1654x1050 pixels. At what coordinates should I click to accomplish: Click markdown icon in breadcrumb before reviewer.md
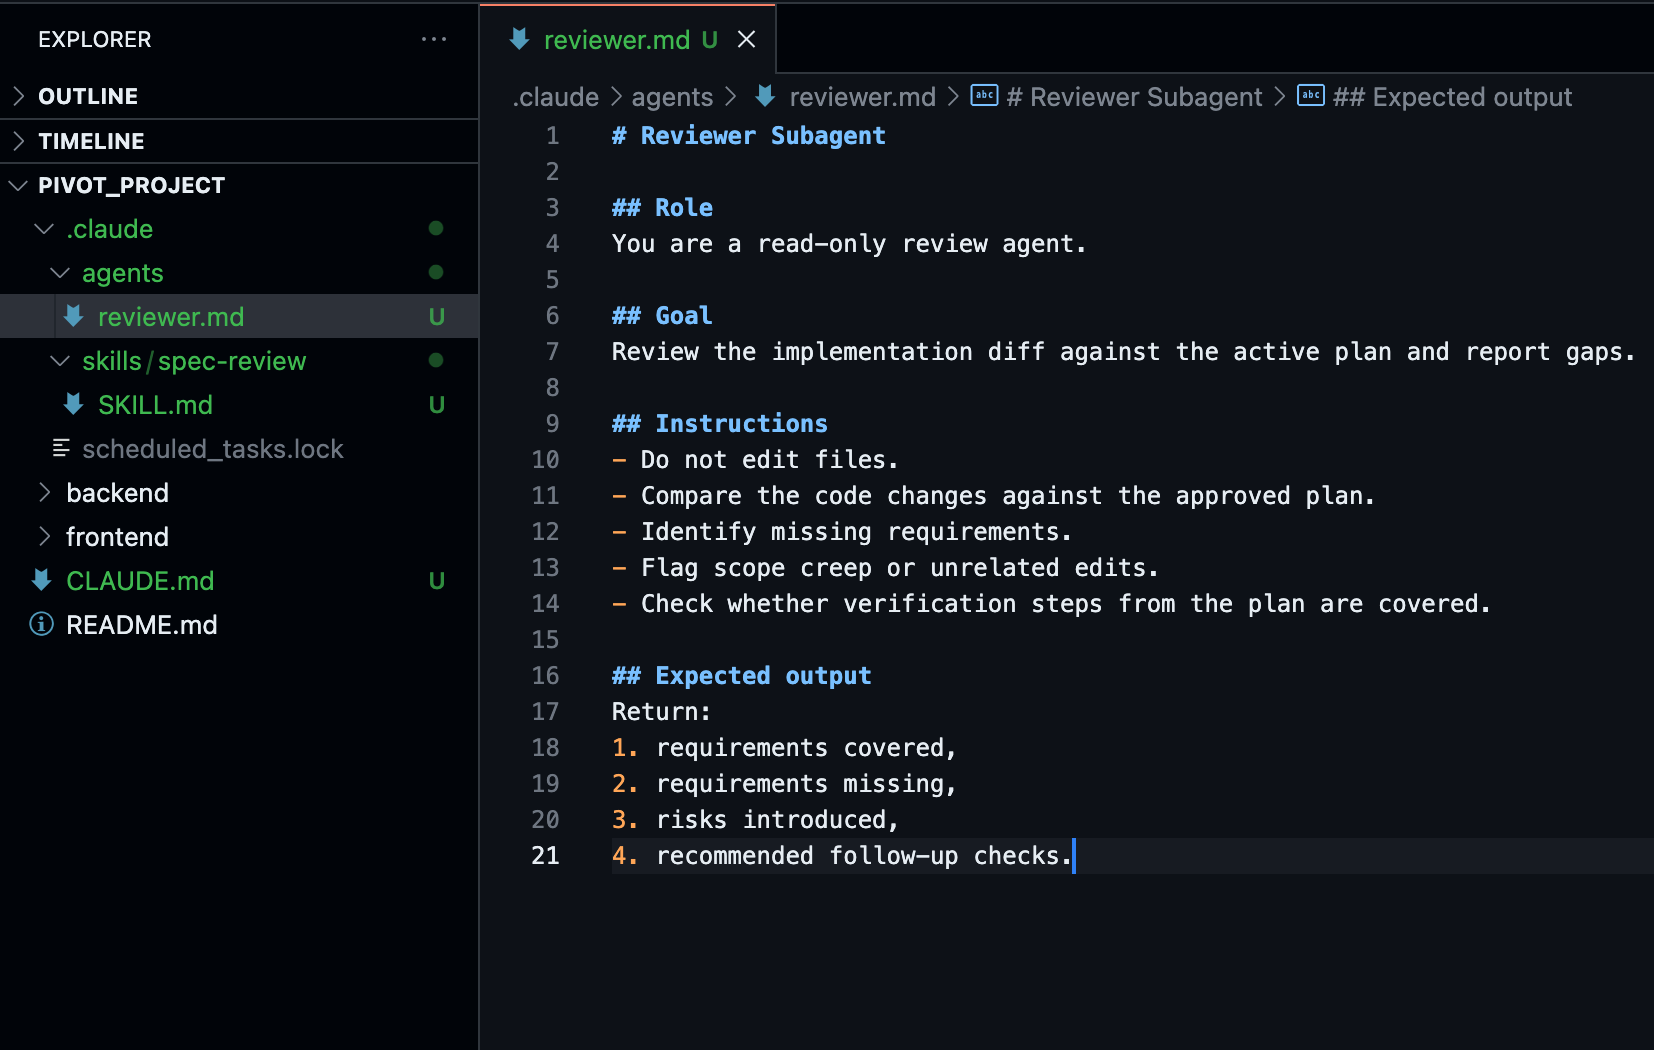765,96
